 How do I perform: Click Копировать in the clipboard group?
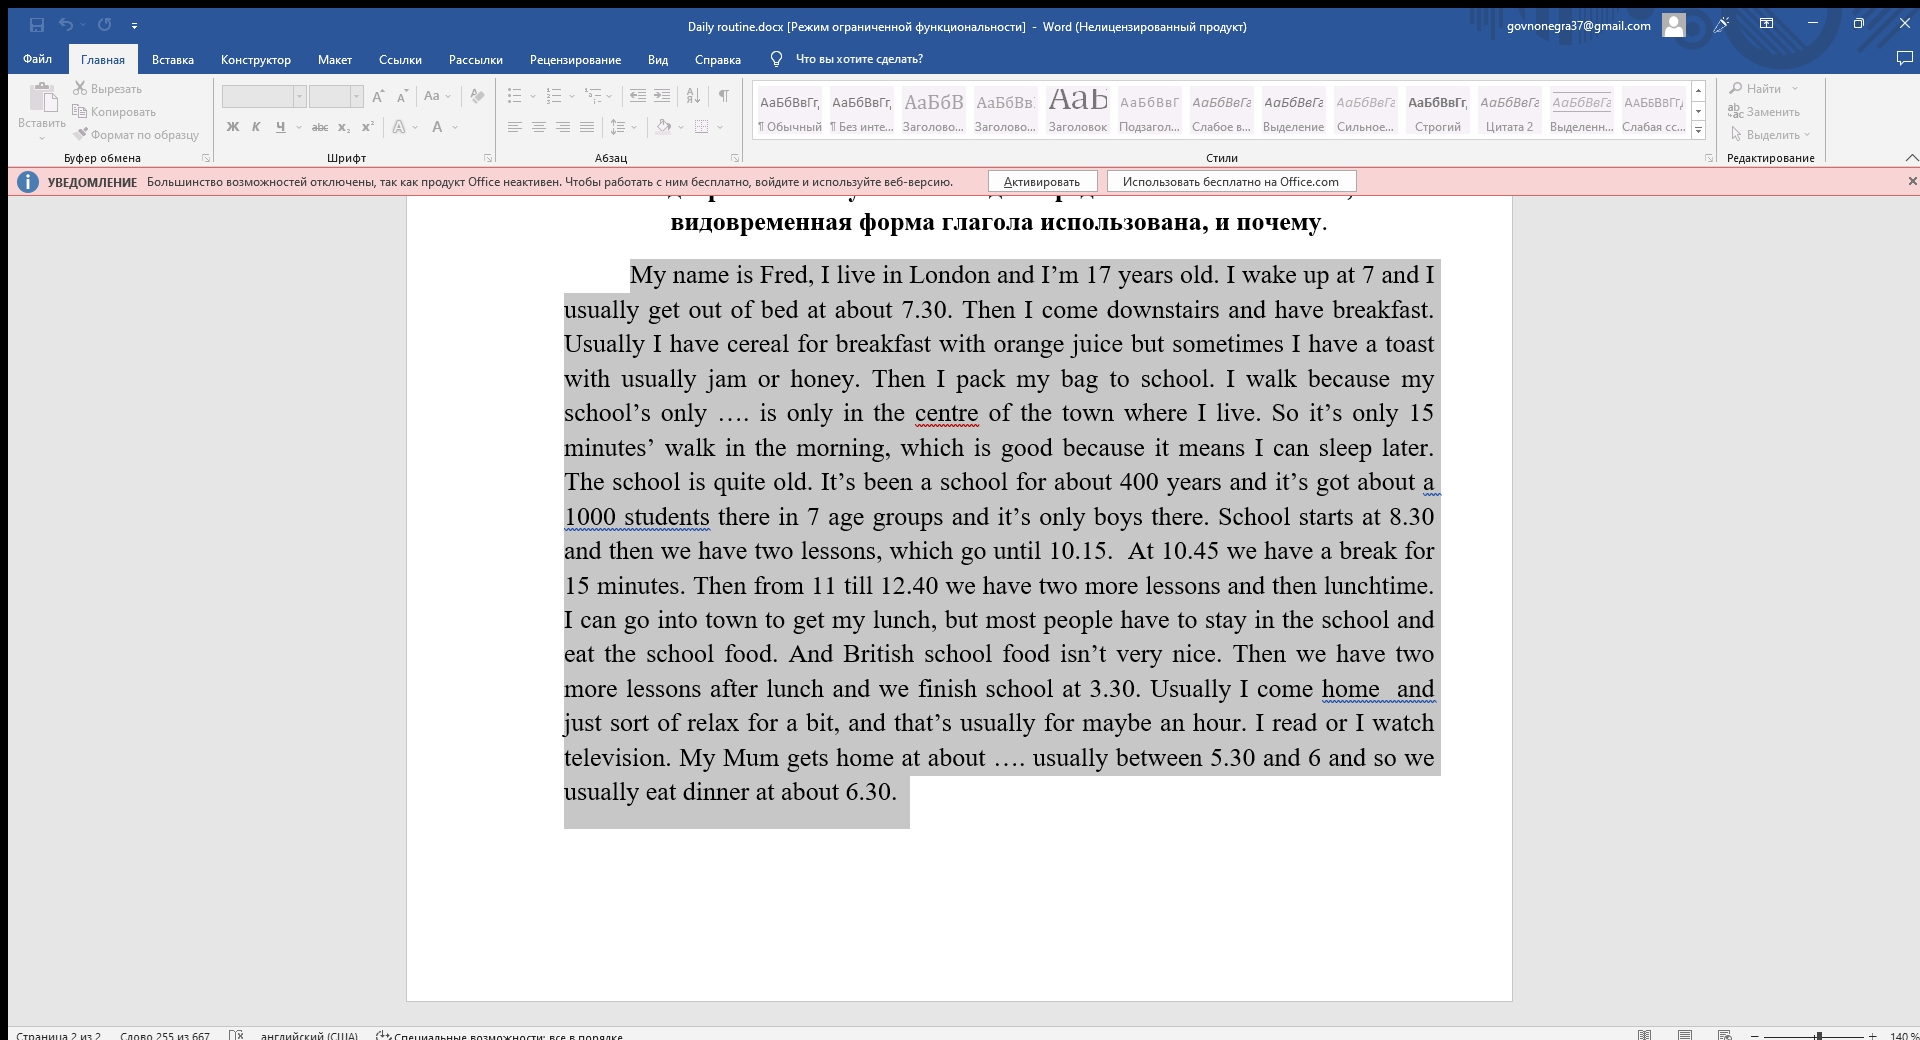click(114, 112)
